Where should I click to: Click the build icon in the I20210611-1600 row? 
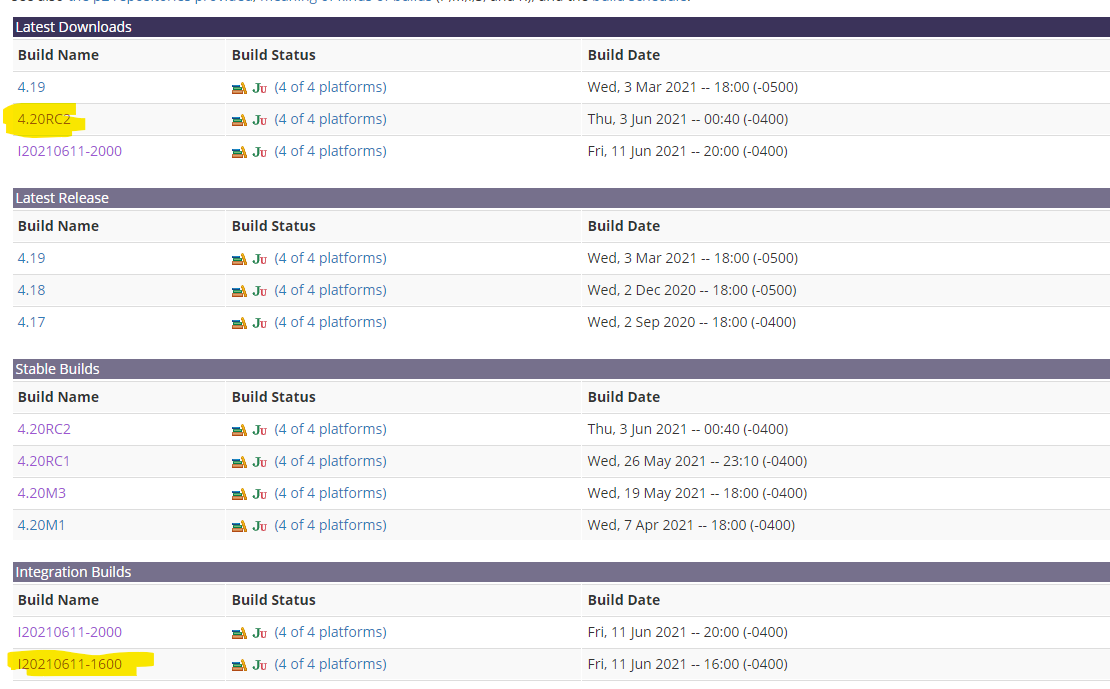click(x=239, y=665)
